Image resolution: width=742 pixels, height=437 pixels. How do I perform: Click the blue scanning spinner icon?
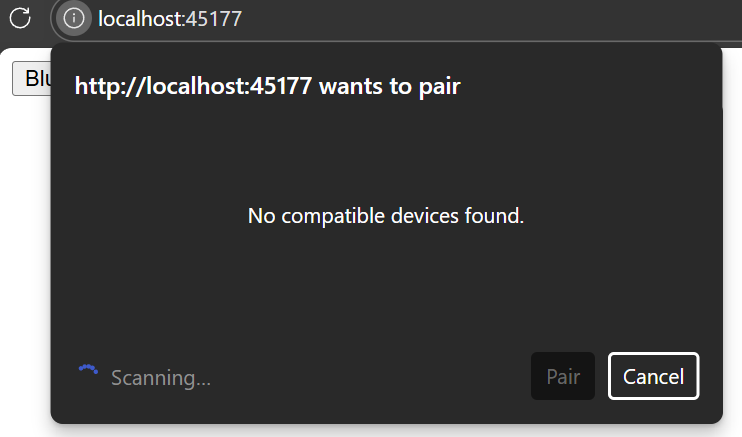coord(89,372)
